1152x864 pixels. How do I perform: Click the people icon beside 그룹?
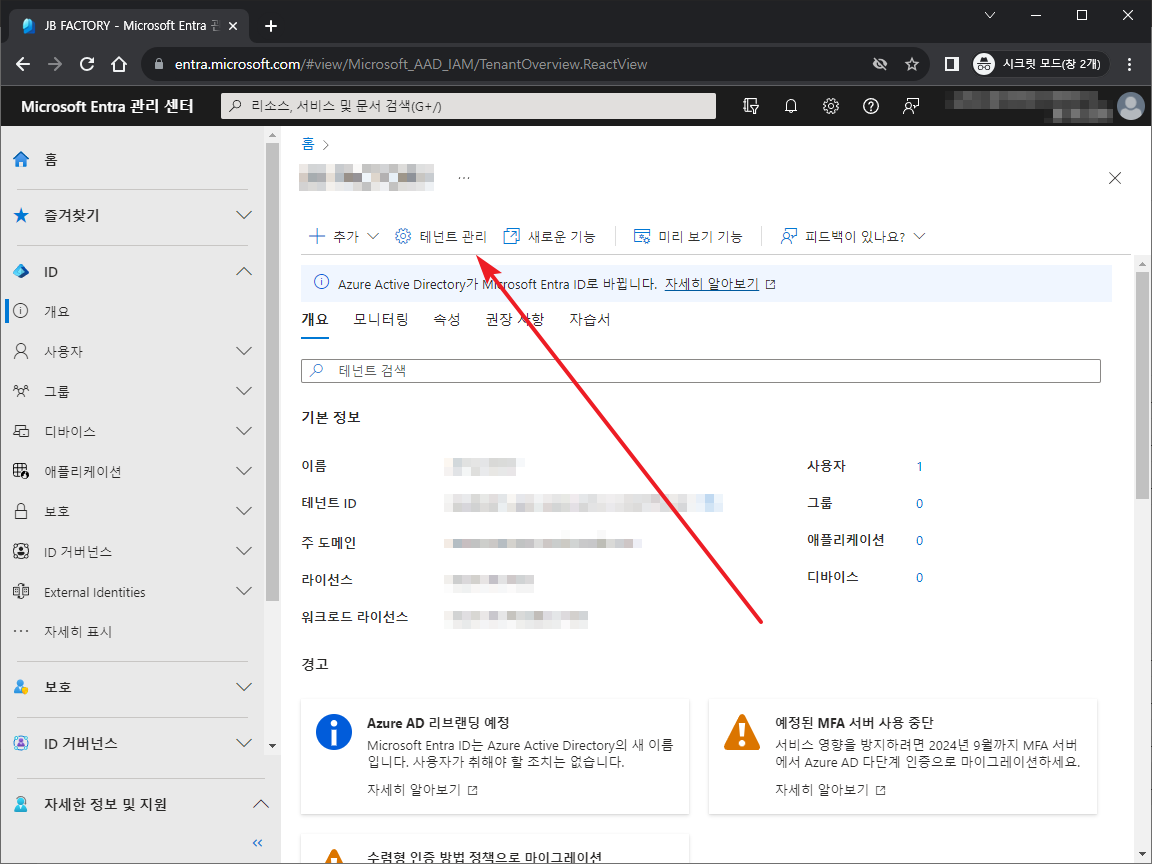[21, 391]
